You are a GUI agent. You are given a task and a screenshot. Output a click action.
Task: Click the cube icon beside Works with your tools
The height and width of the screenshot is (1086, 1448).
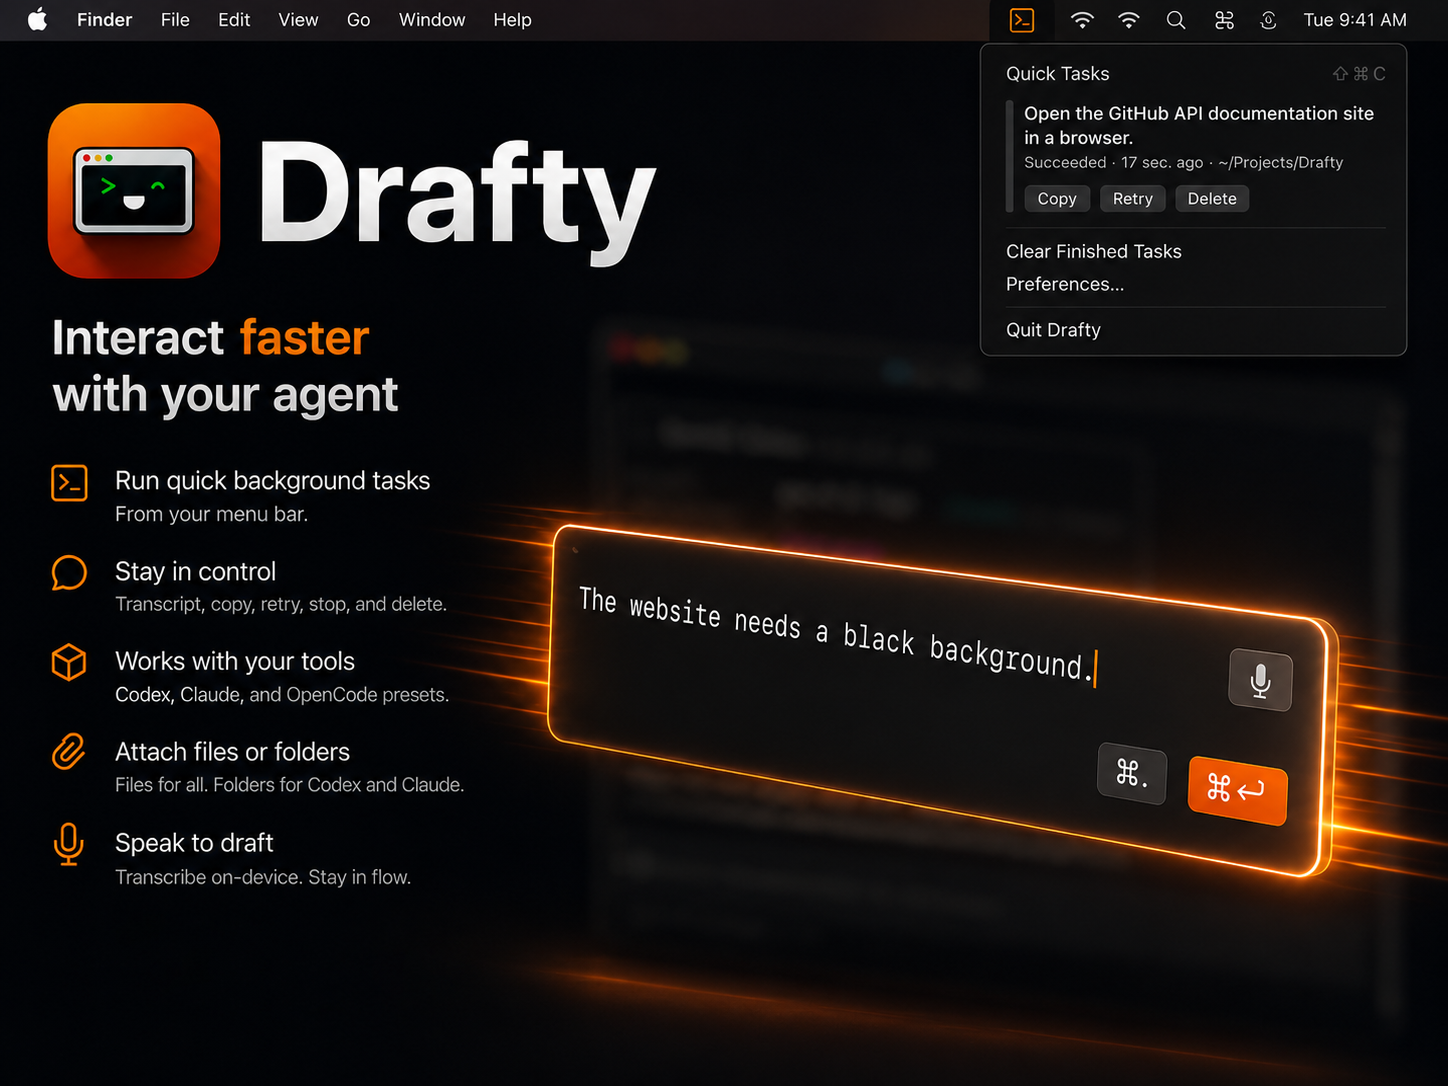[69, 662]
